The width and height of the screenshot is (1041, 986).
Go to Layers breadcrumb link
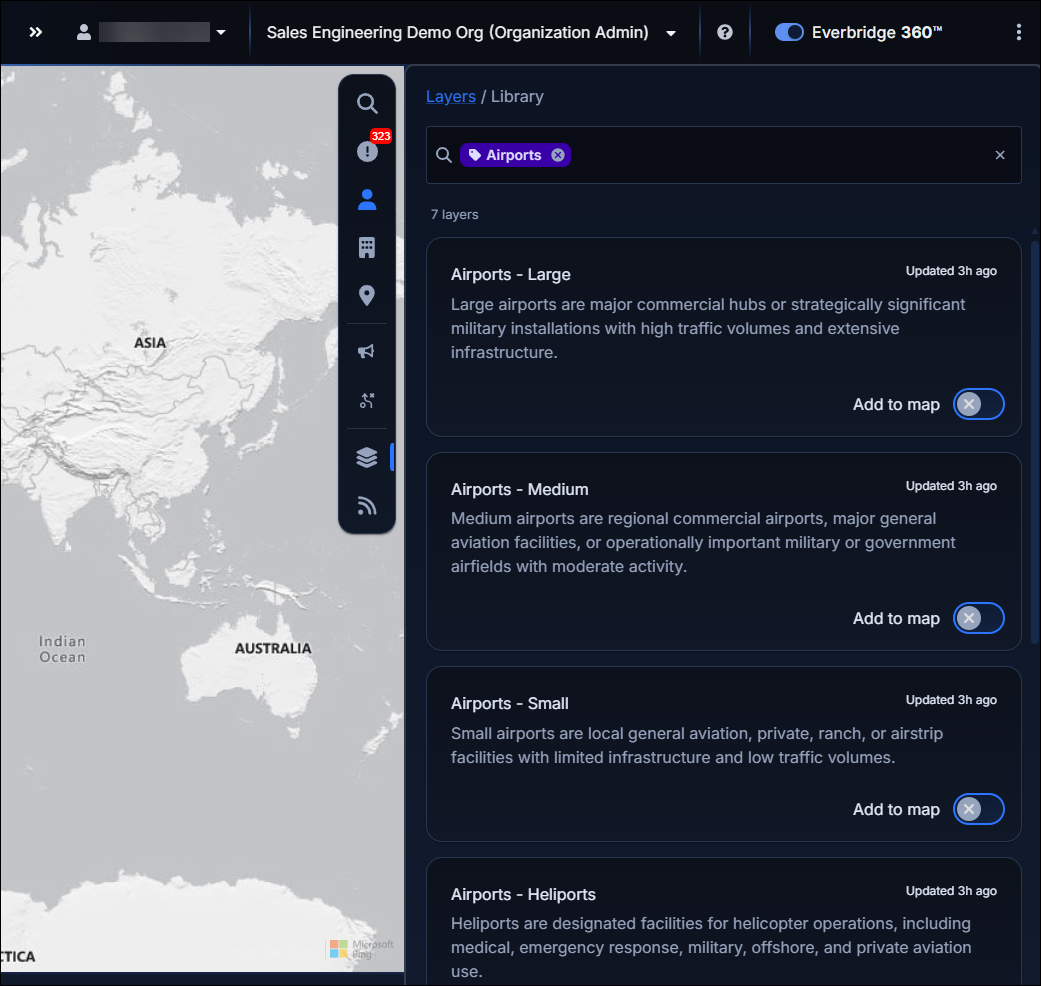pos(451,96)
